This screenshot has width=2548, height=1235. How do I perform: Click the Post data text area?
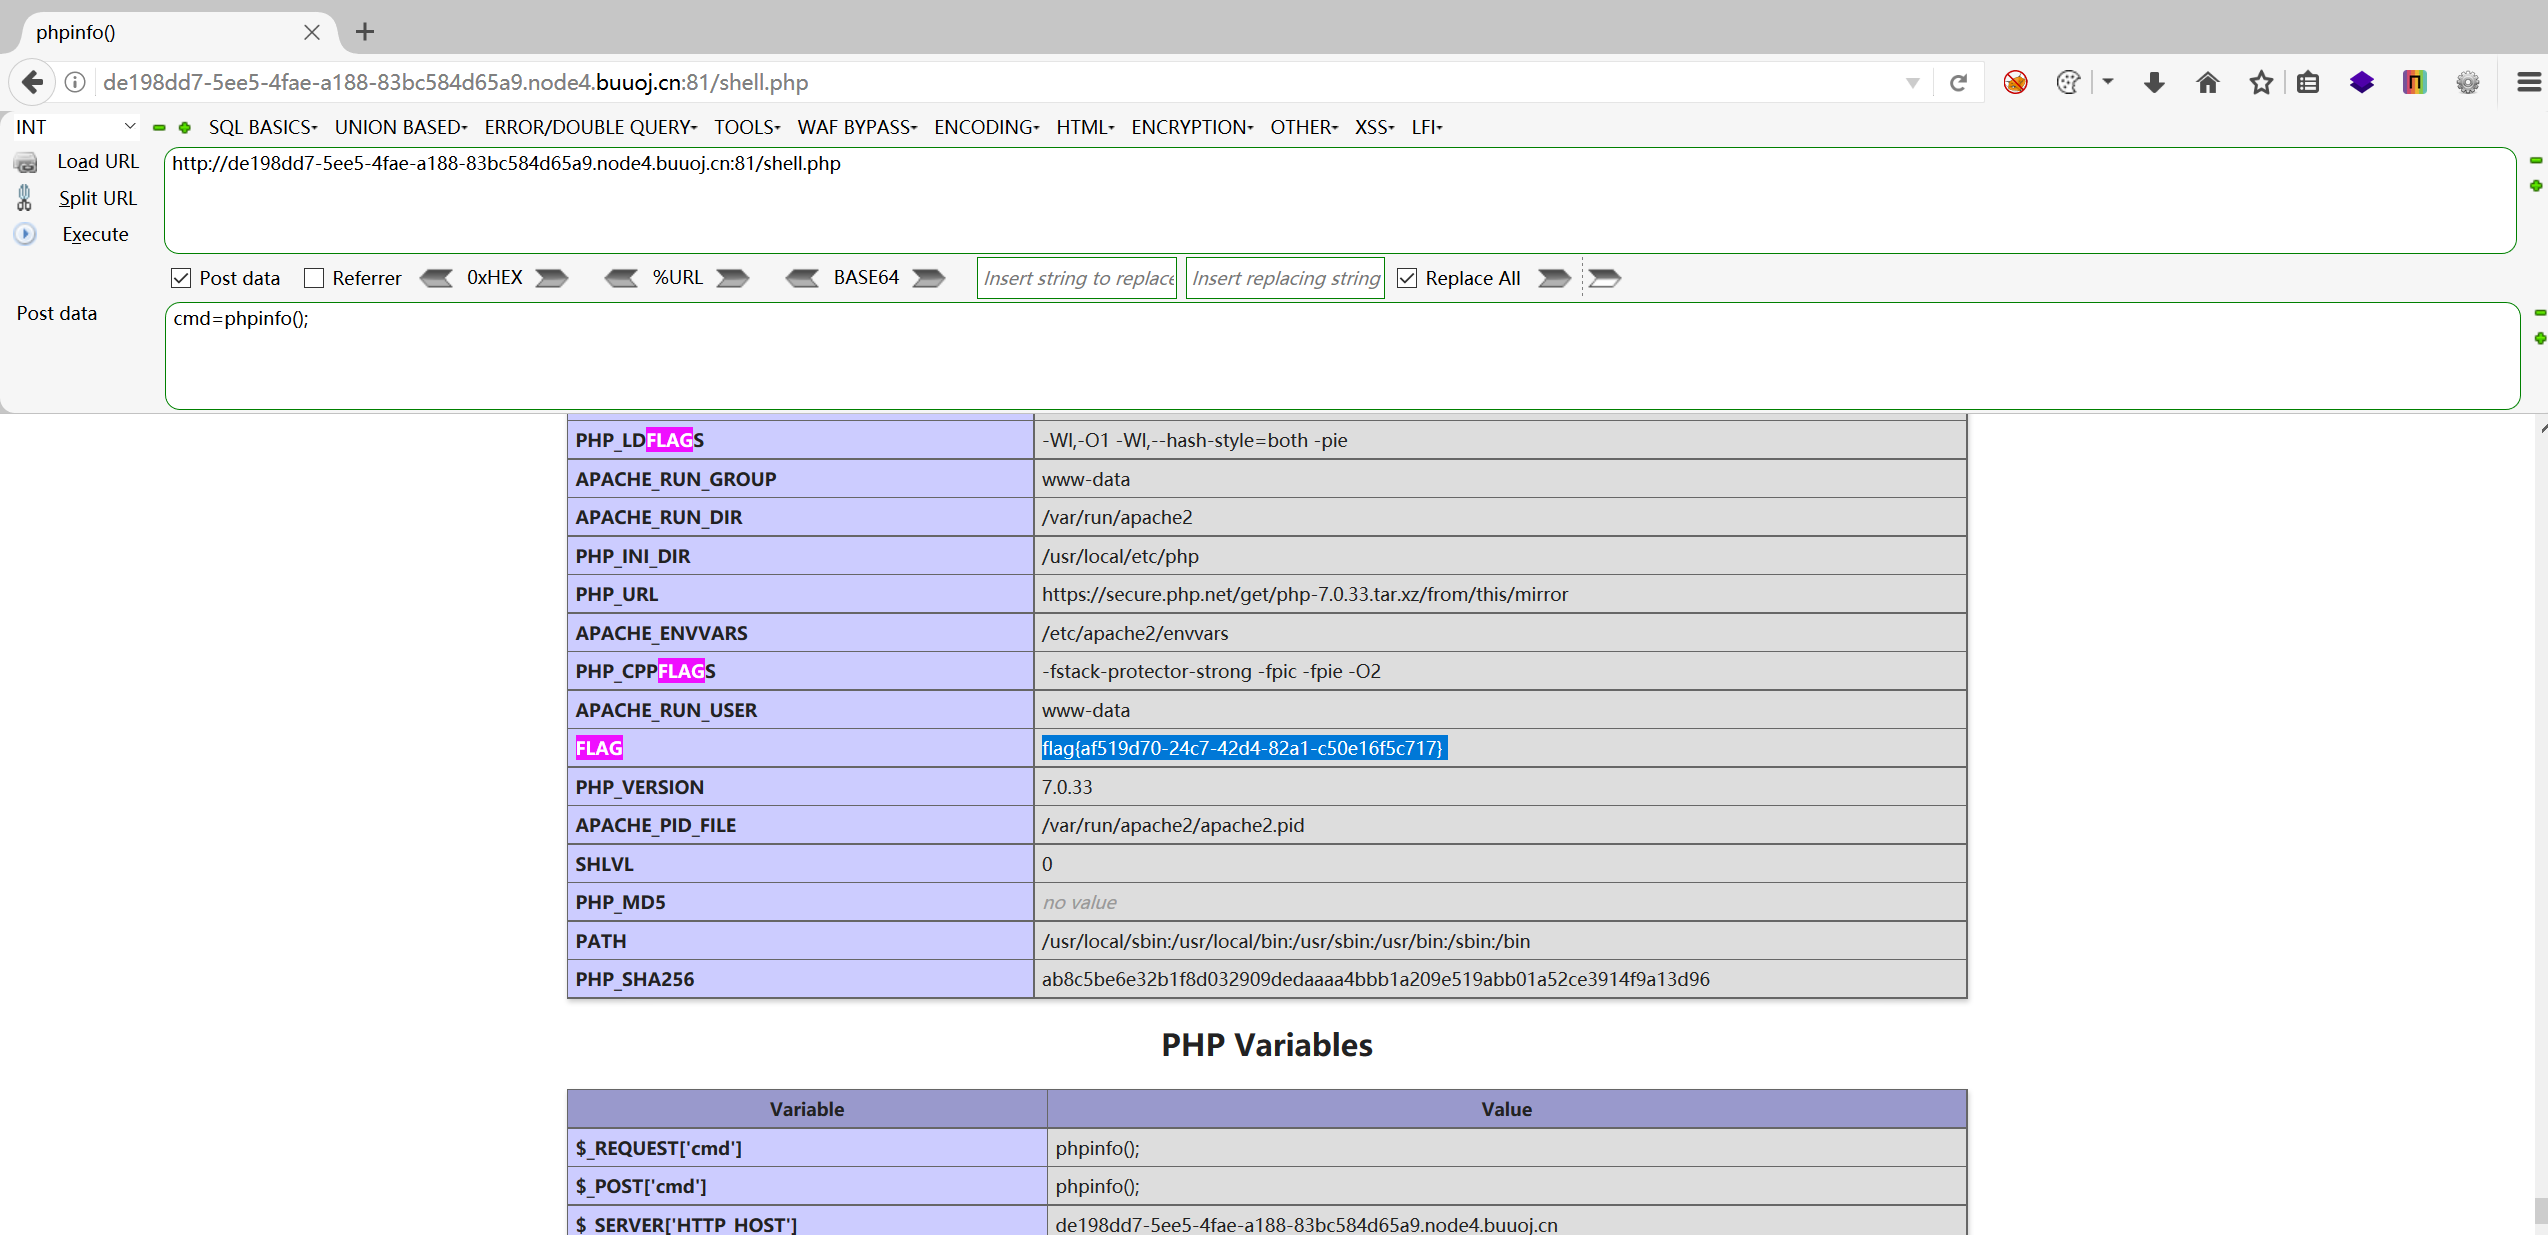tap(1342, 355)
